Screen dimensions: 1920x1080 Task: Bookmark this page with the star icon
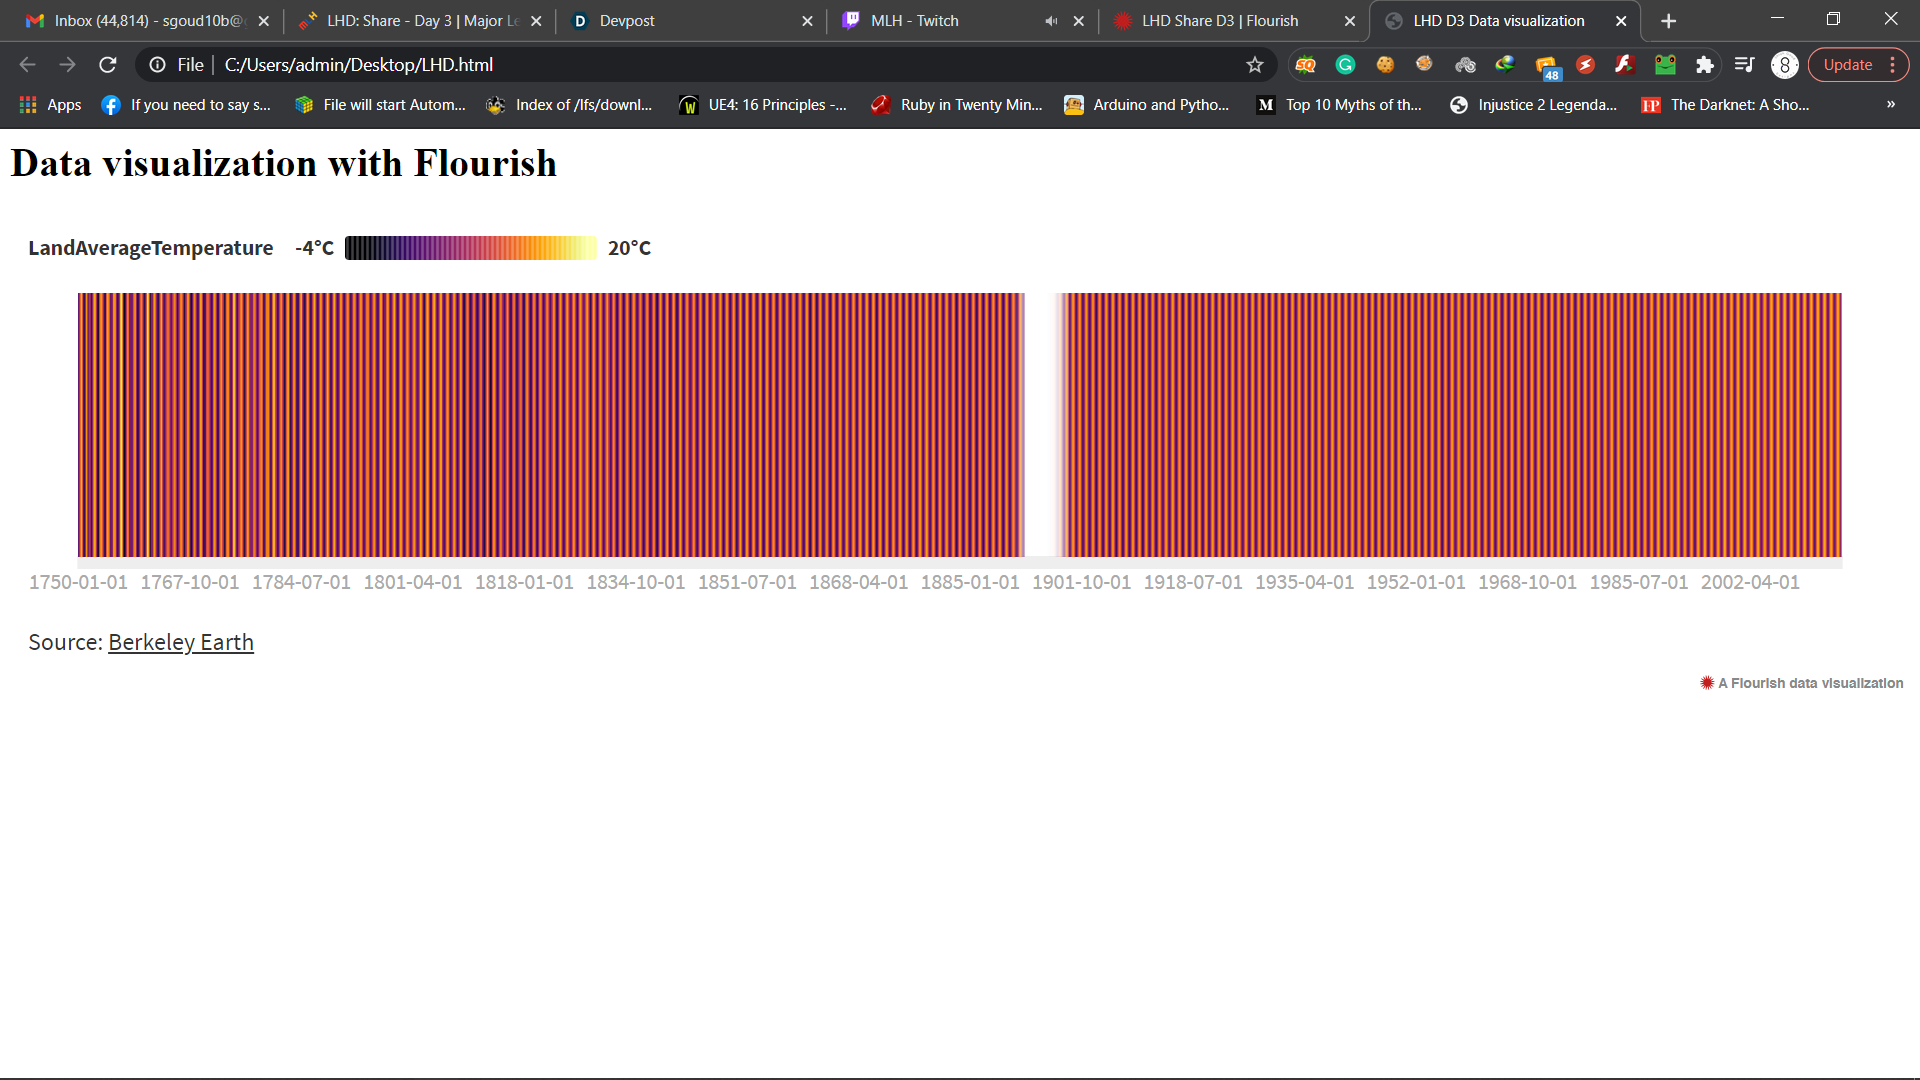(x=1255, y=64)
